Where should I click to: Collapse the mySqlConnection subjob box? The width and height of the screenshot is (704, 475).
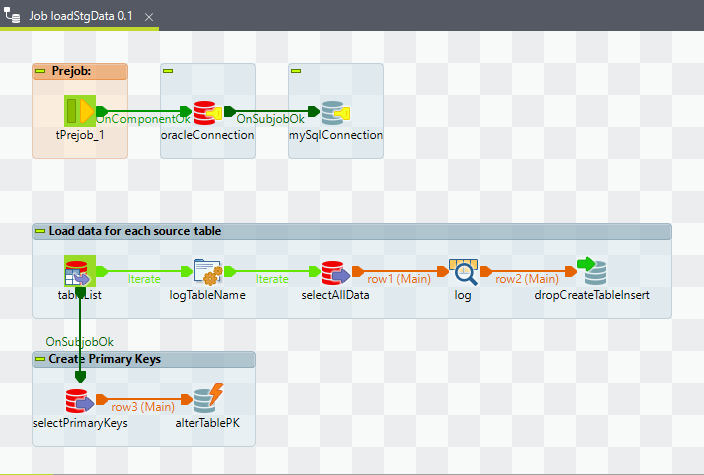coord(297,71)
